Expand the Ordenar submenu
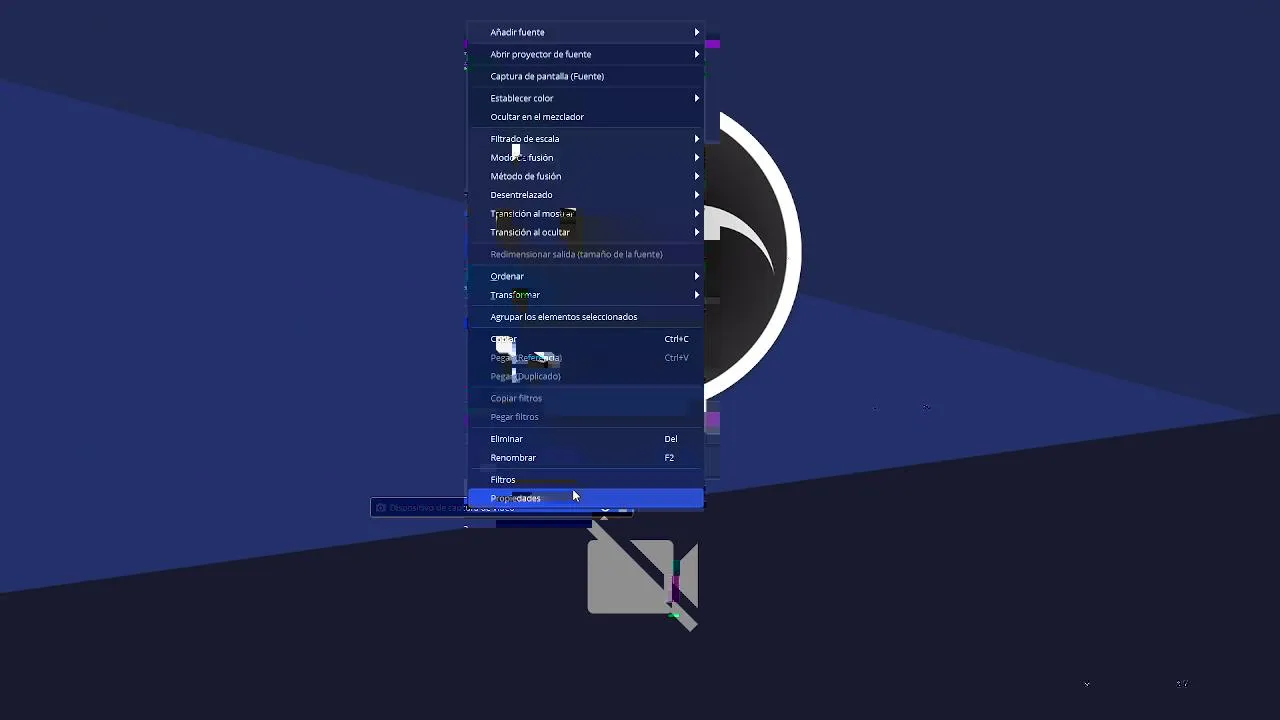This screenshot has width=1280, height=720. pos(586,276)
